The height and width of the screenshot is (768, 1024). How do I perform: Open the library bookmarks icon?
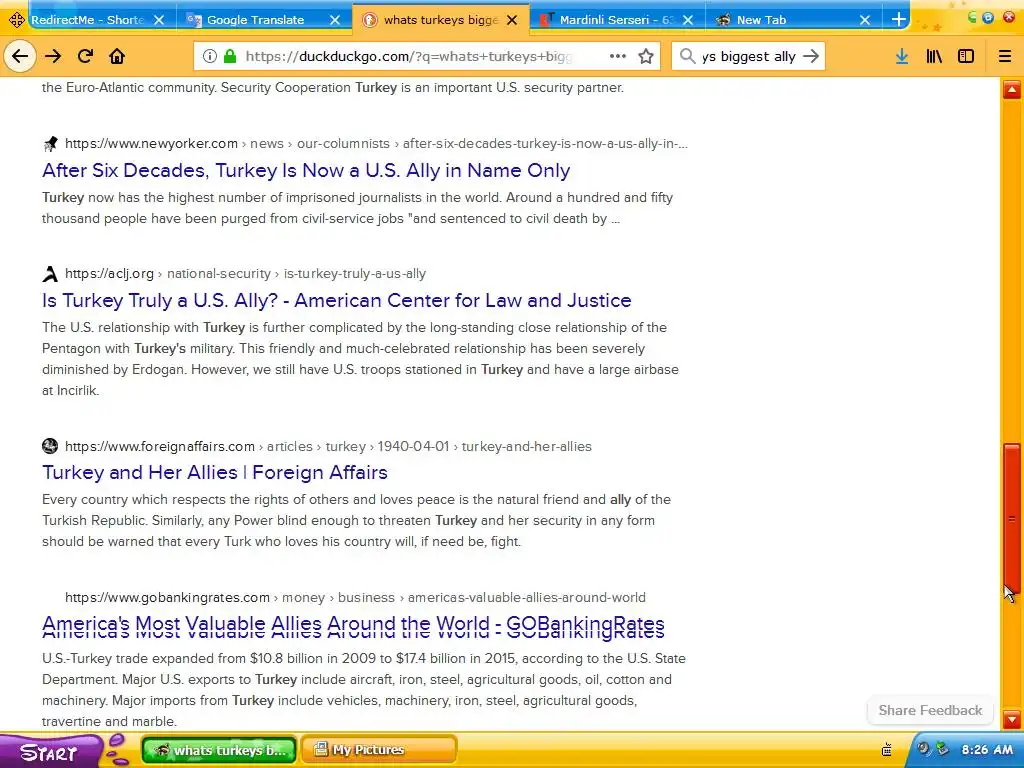(934, 56)
